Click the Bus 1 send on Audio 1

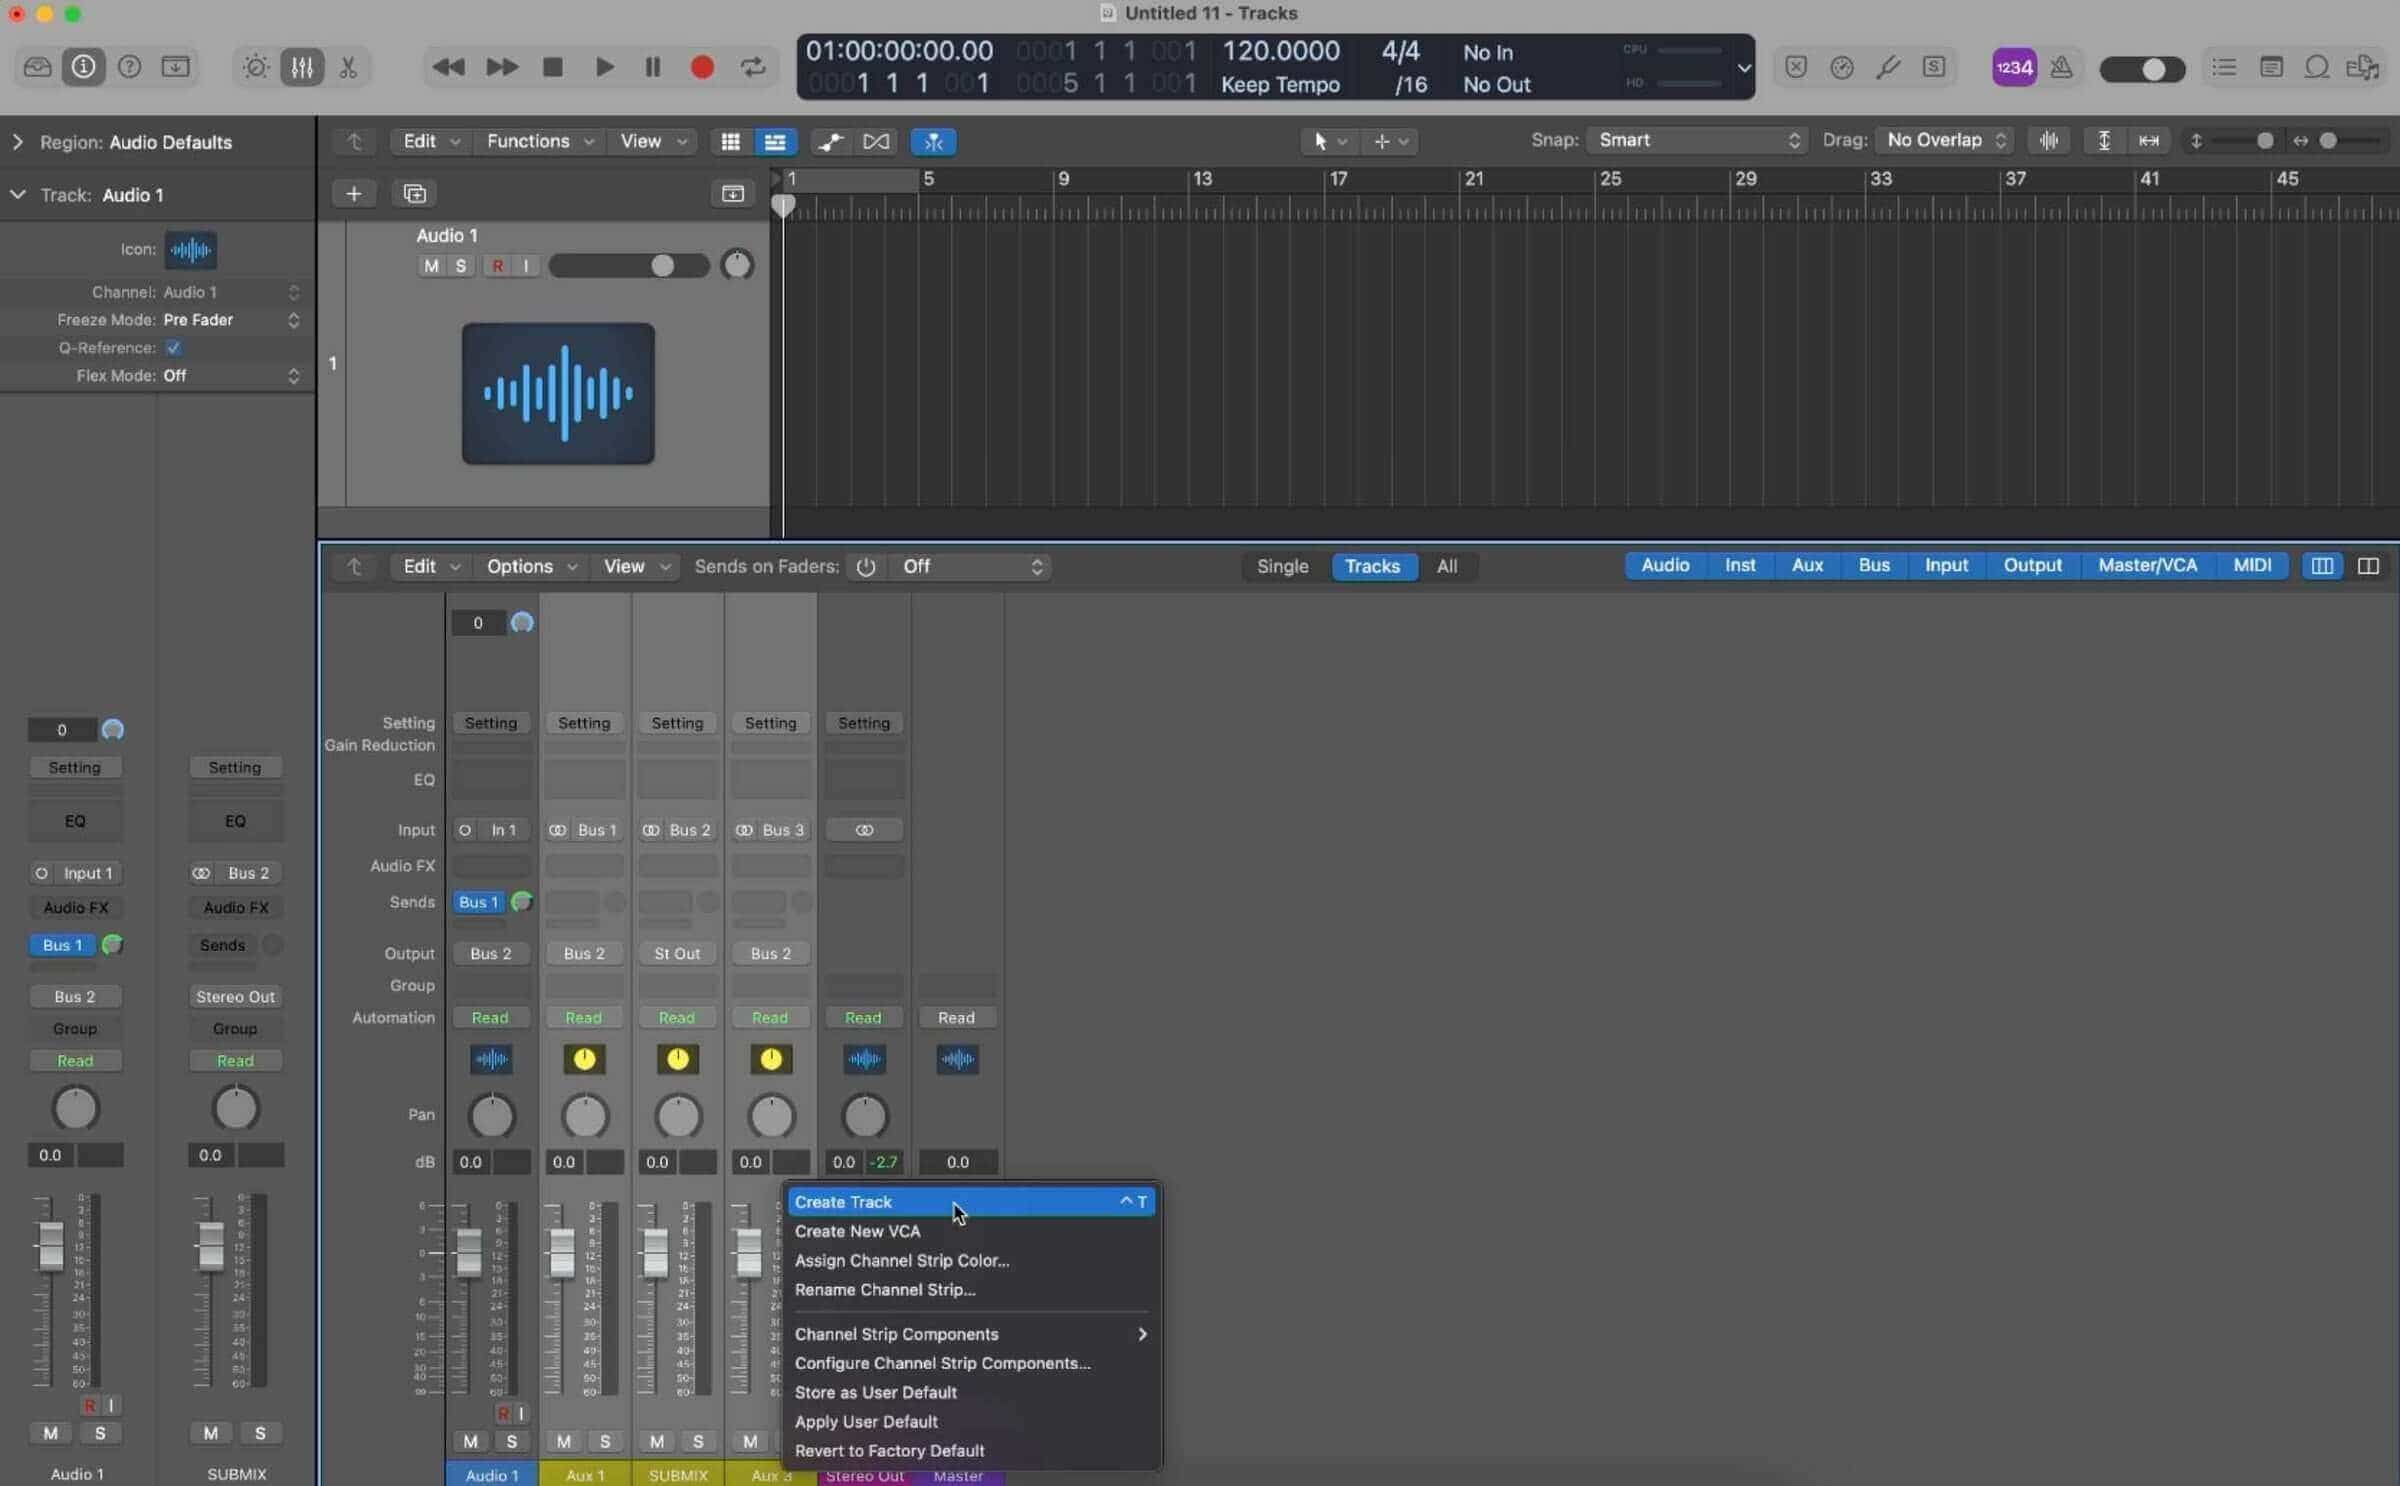click(478, 902)
